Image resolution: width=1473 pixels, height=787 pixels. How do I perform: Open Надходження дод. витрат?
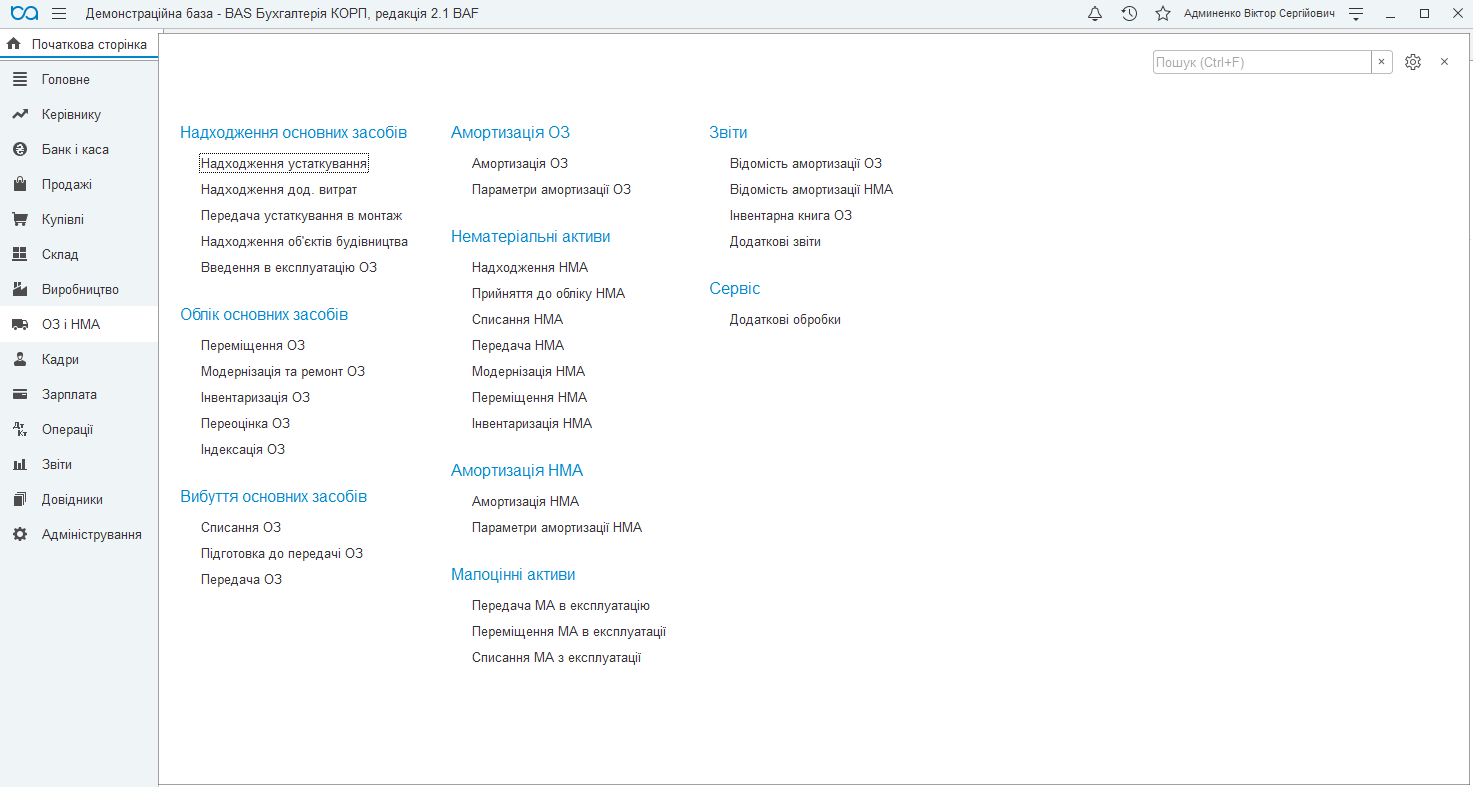coord(279,190)
